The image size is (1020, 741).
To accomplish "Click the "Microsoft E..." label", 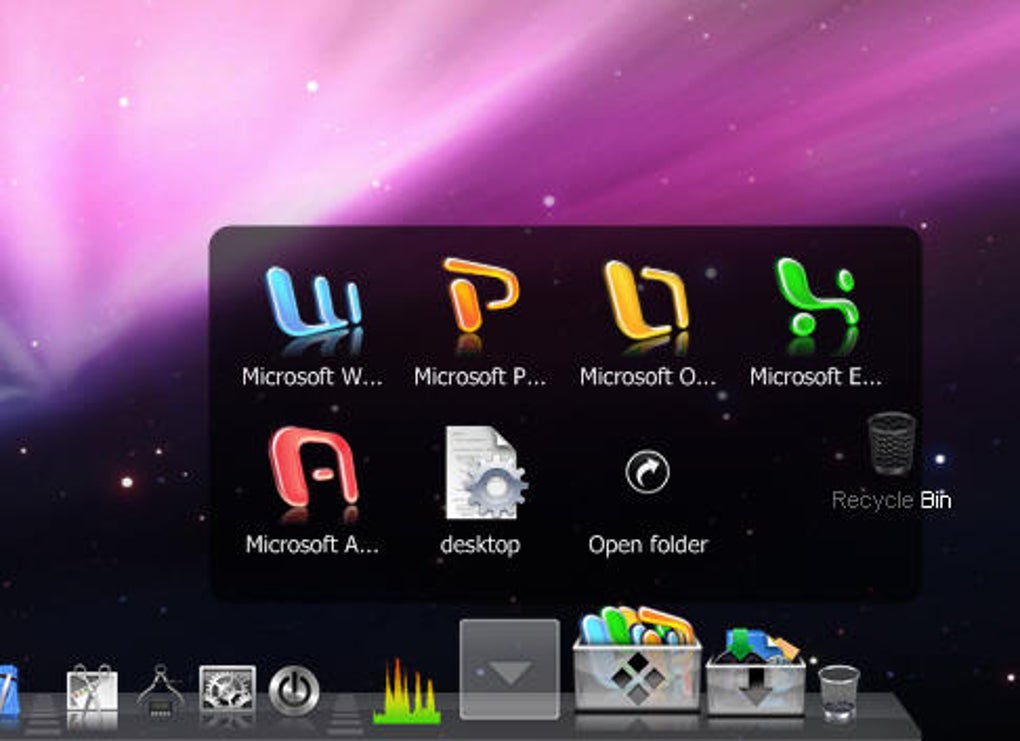I will [816, 376].
